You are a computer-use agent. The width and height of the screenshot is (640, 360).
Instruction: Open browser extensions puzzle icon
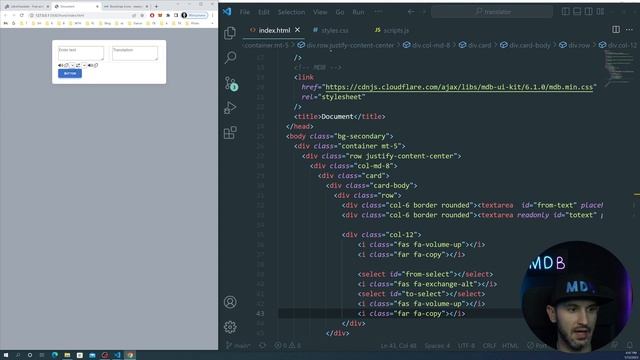(168, 15)
